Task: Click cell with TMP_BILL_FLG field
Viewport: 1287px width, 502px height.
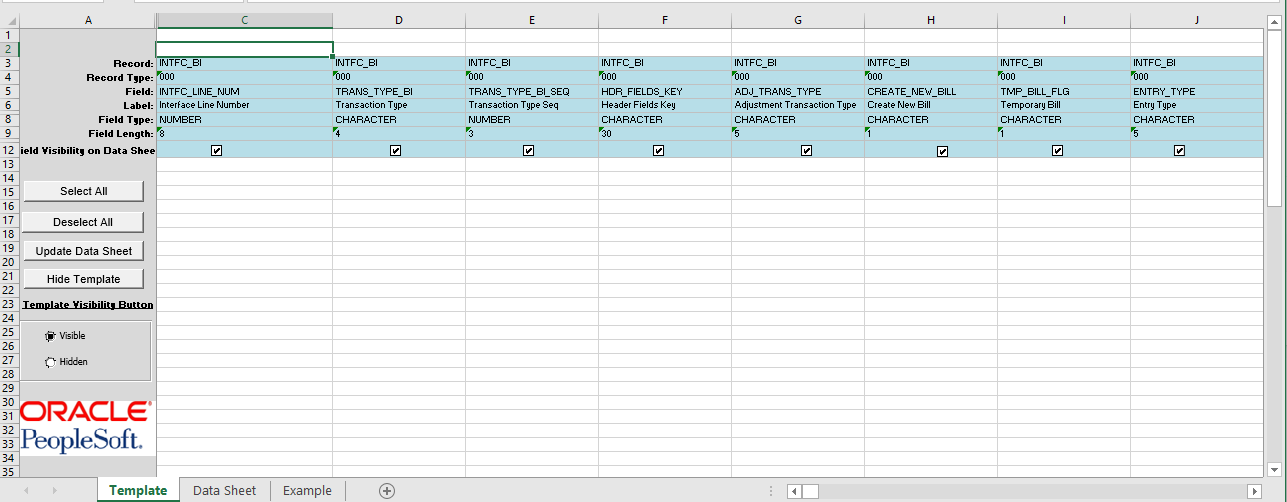Action: (x=1064, y=91)
